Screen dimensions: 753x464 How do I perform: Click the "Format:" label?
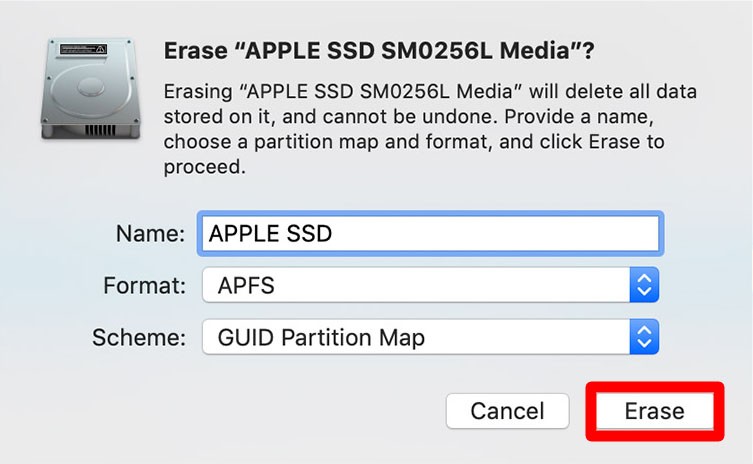pos(144,286)
